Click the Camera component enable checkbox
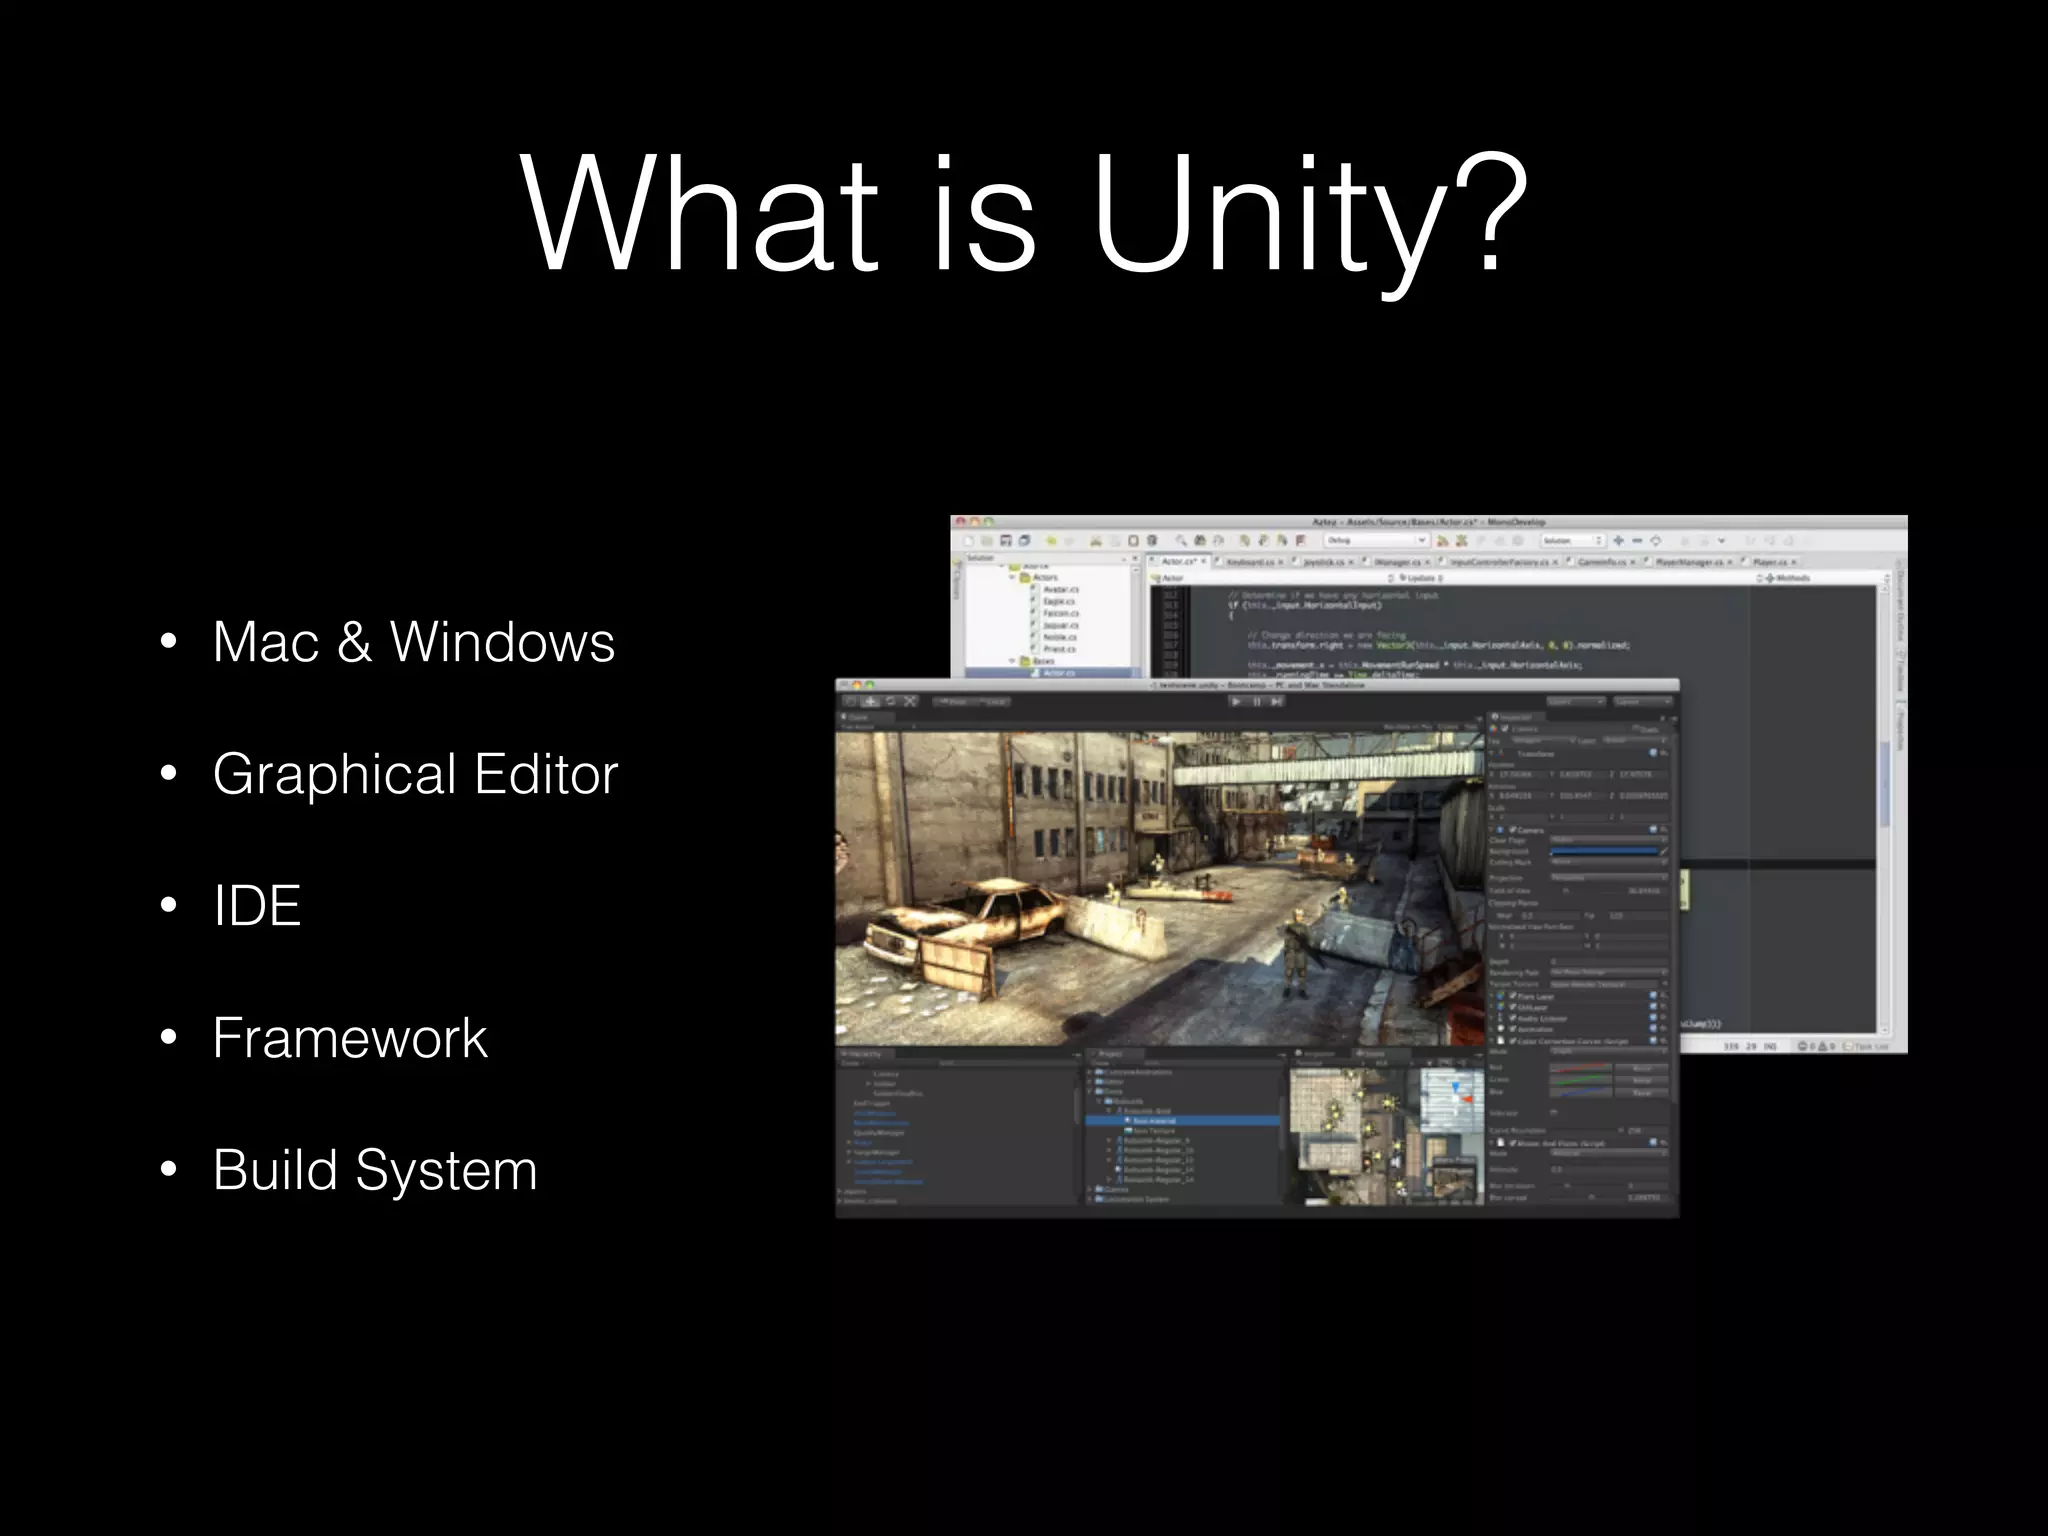The image size is (2048, 1536). 1512,829
